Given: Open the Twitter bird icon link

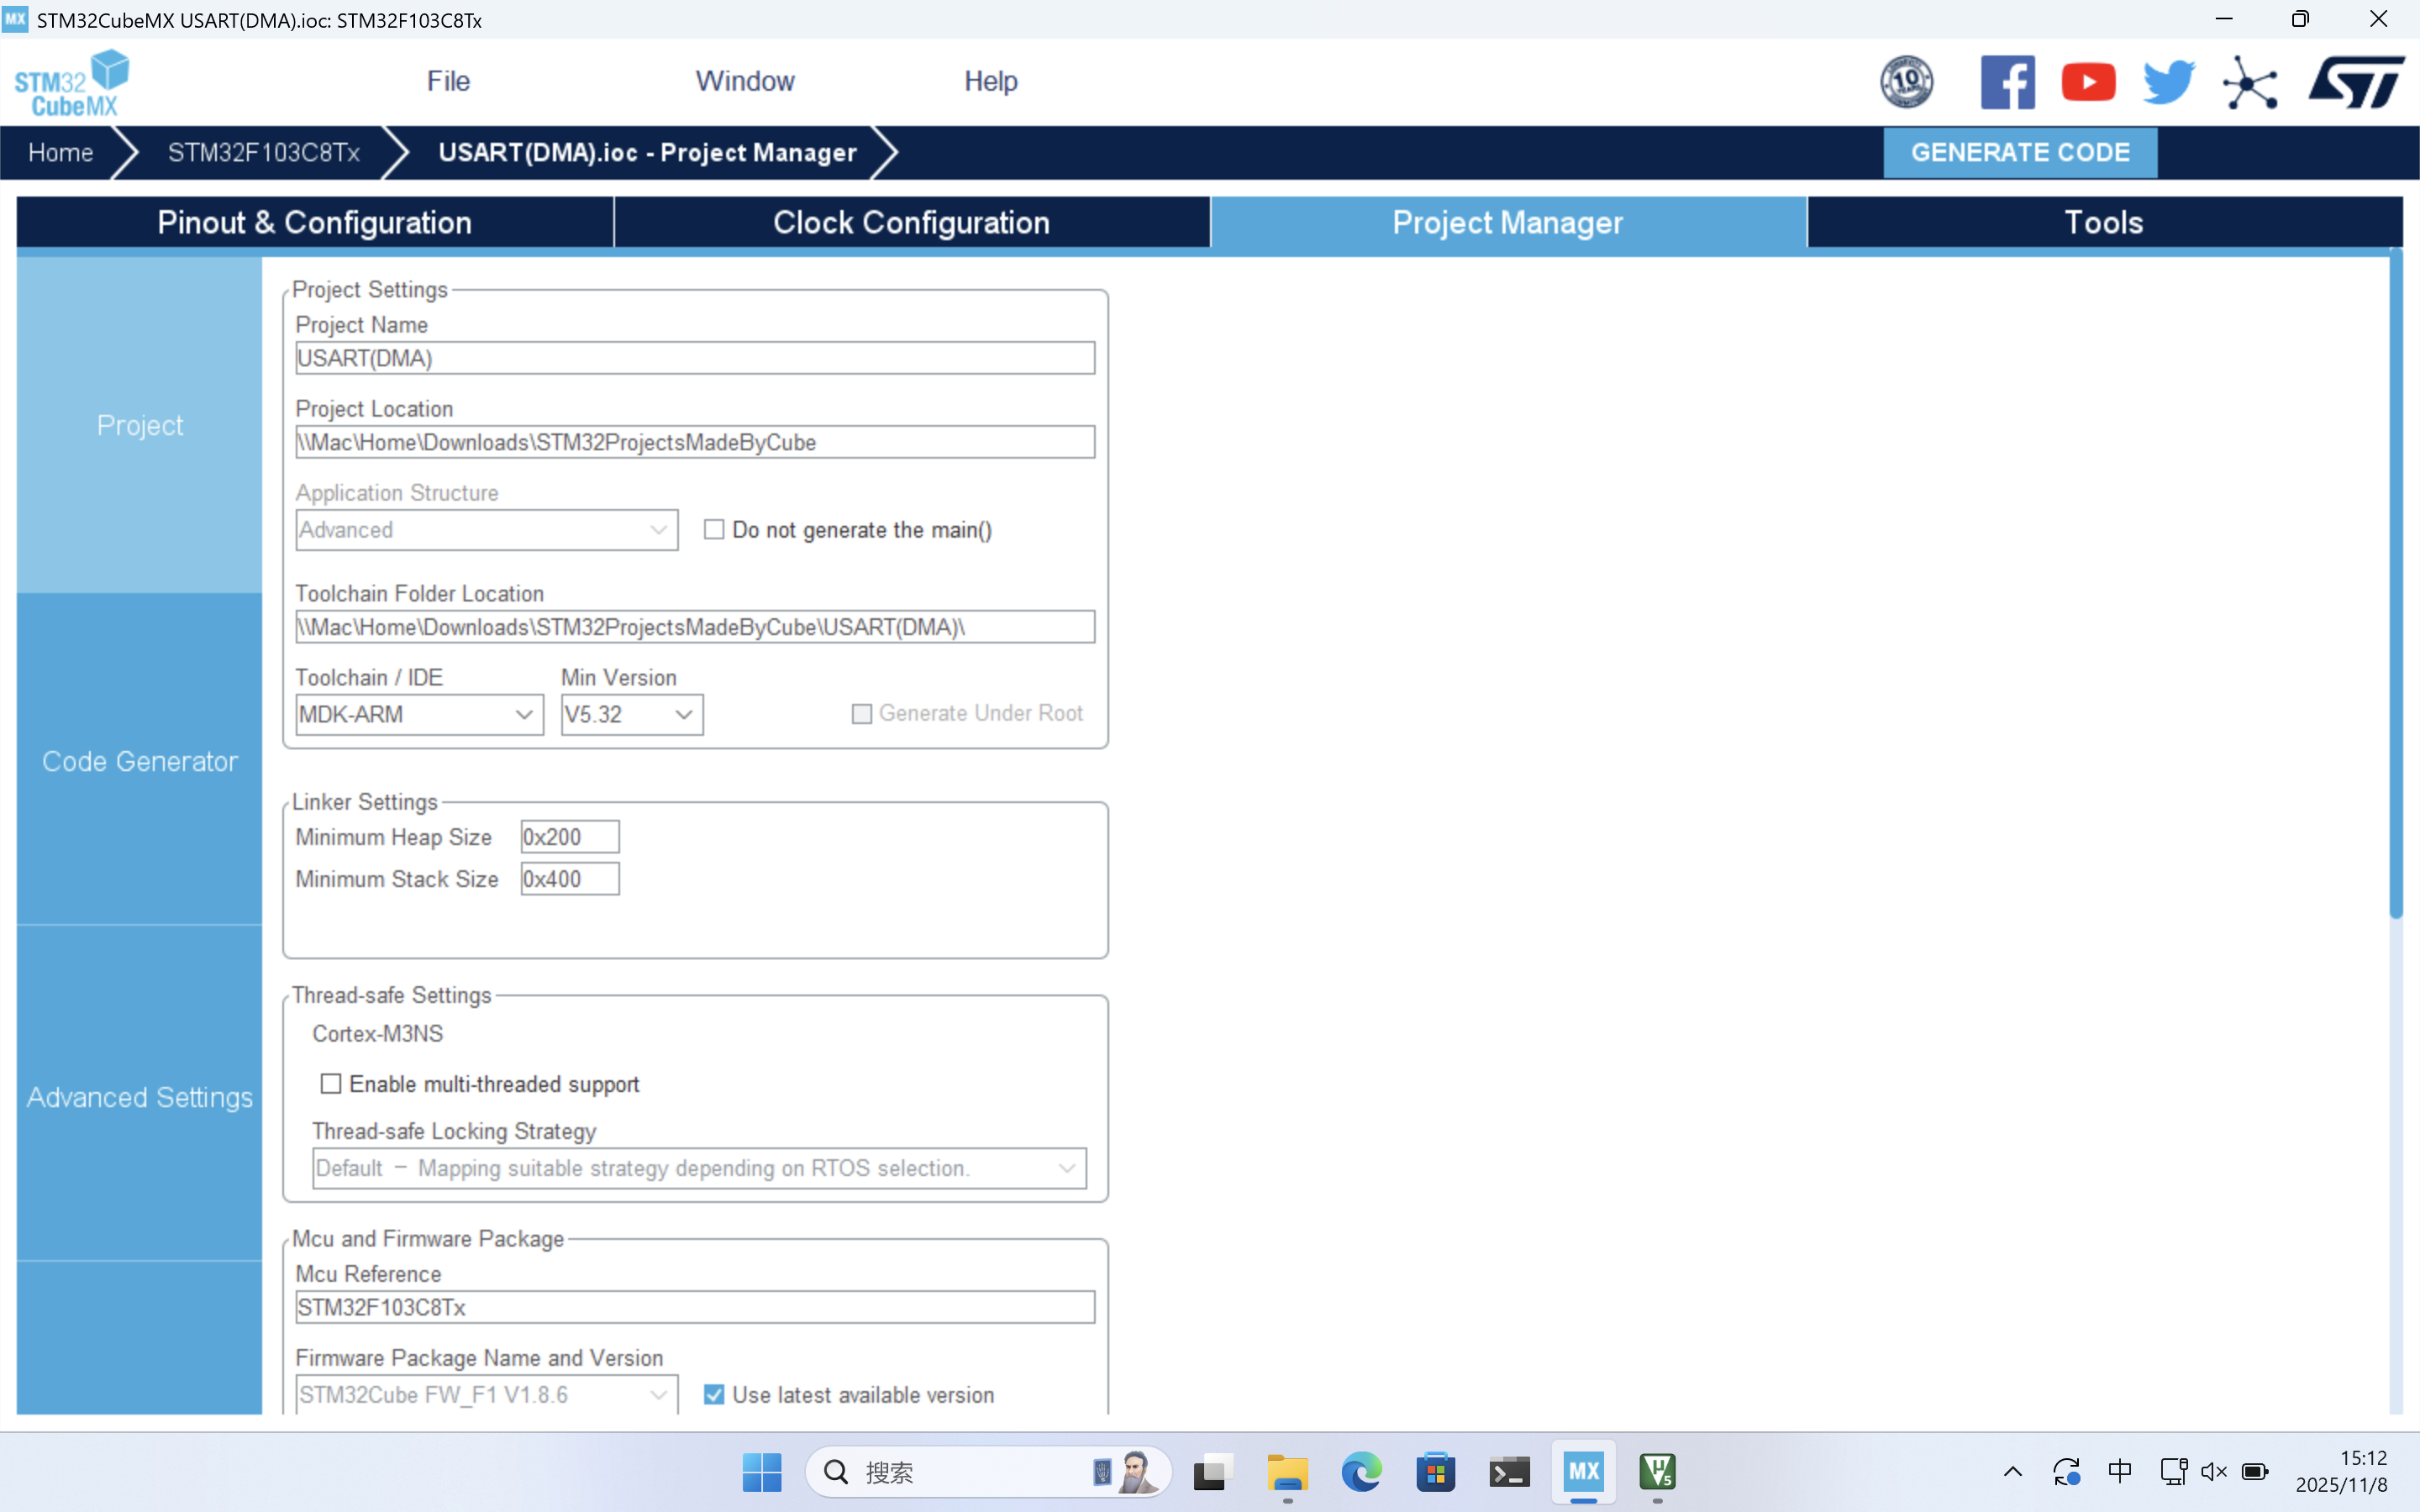Looking at the screenshot, I should click(x=2168, y=82).
